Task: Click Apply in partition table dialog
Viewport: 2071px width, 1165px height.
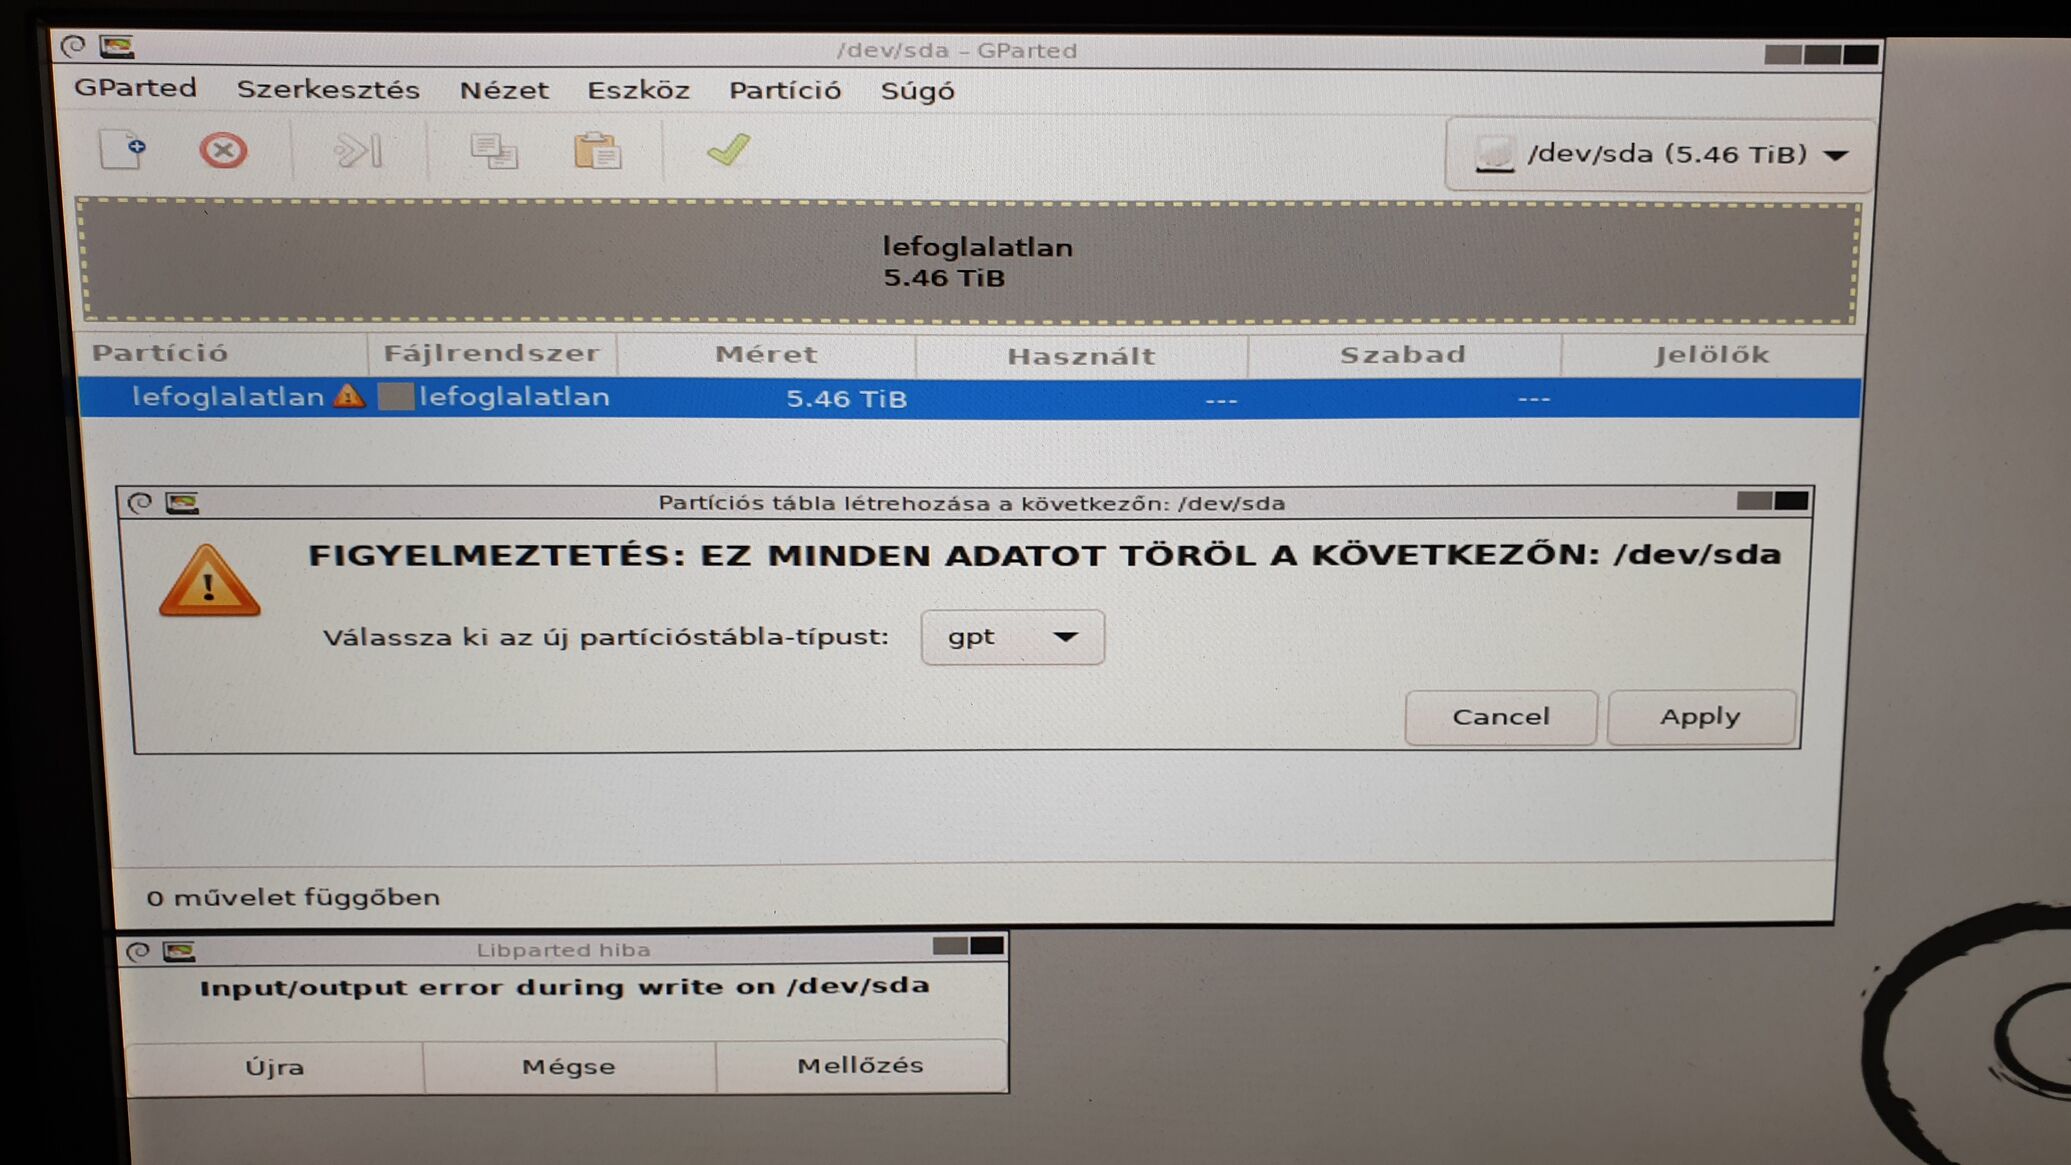Action: [x=1700, y=716]
